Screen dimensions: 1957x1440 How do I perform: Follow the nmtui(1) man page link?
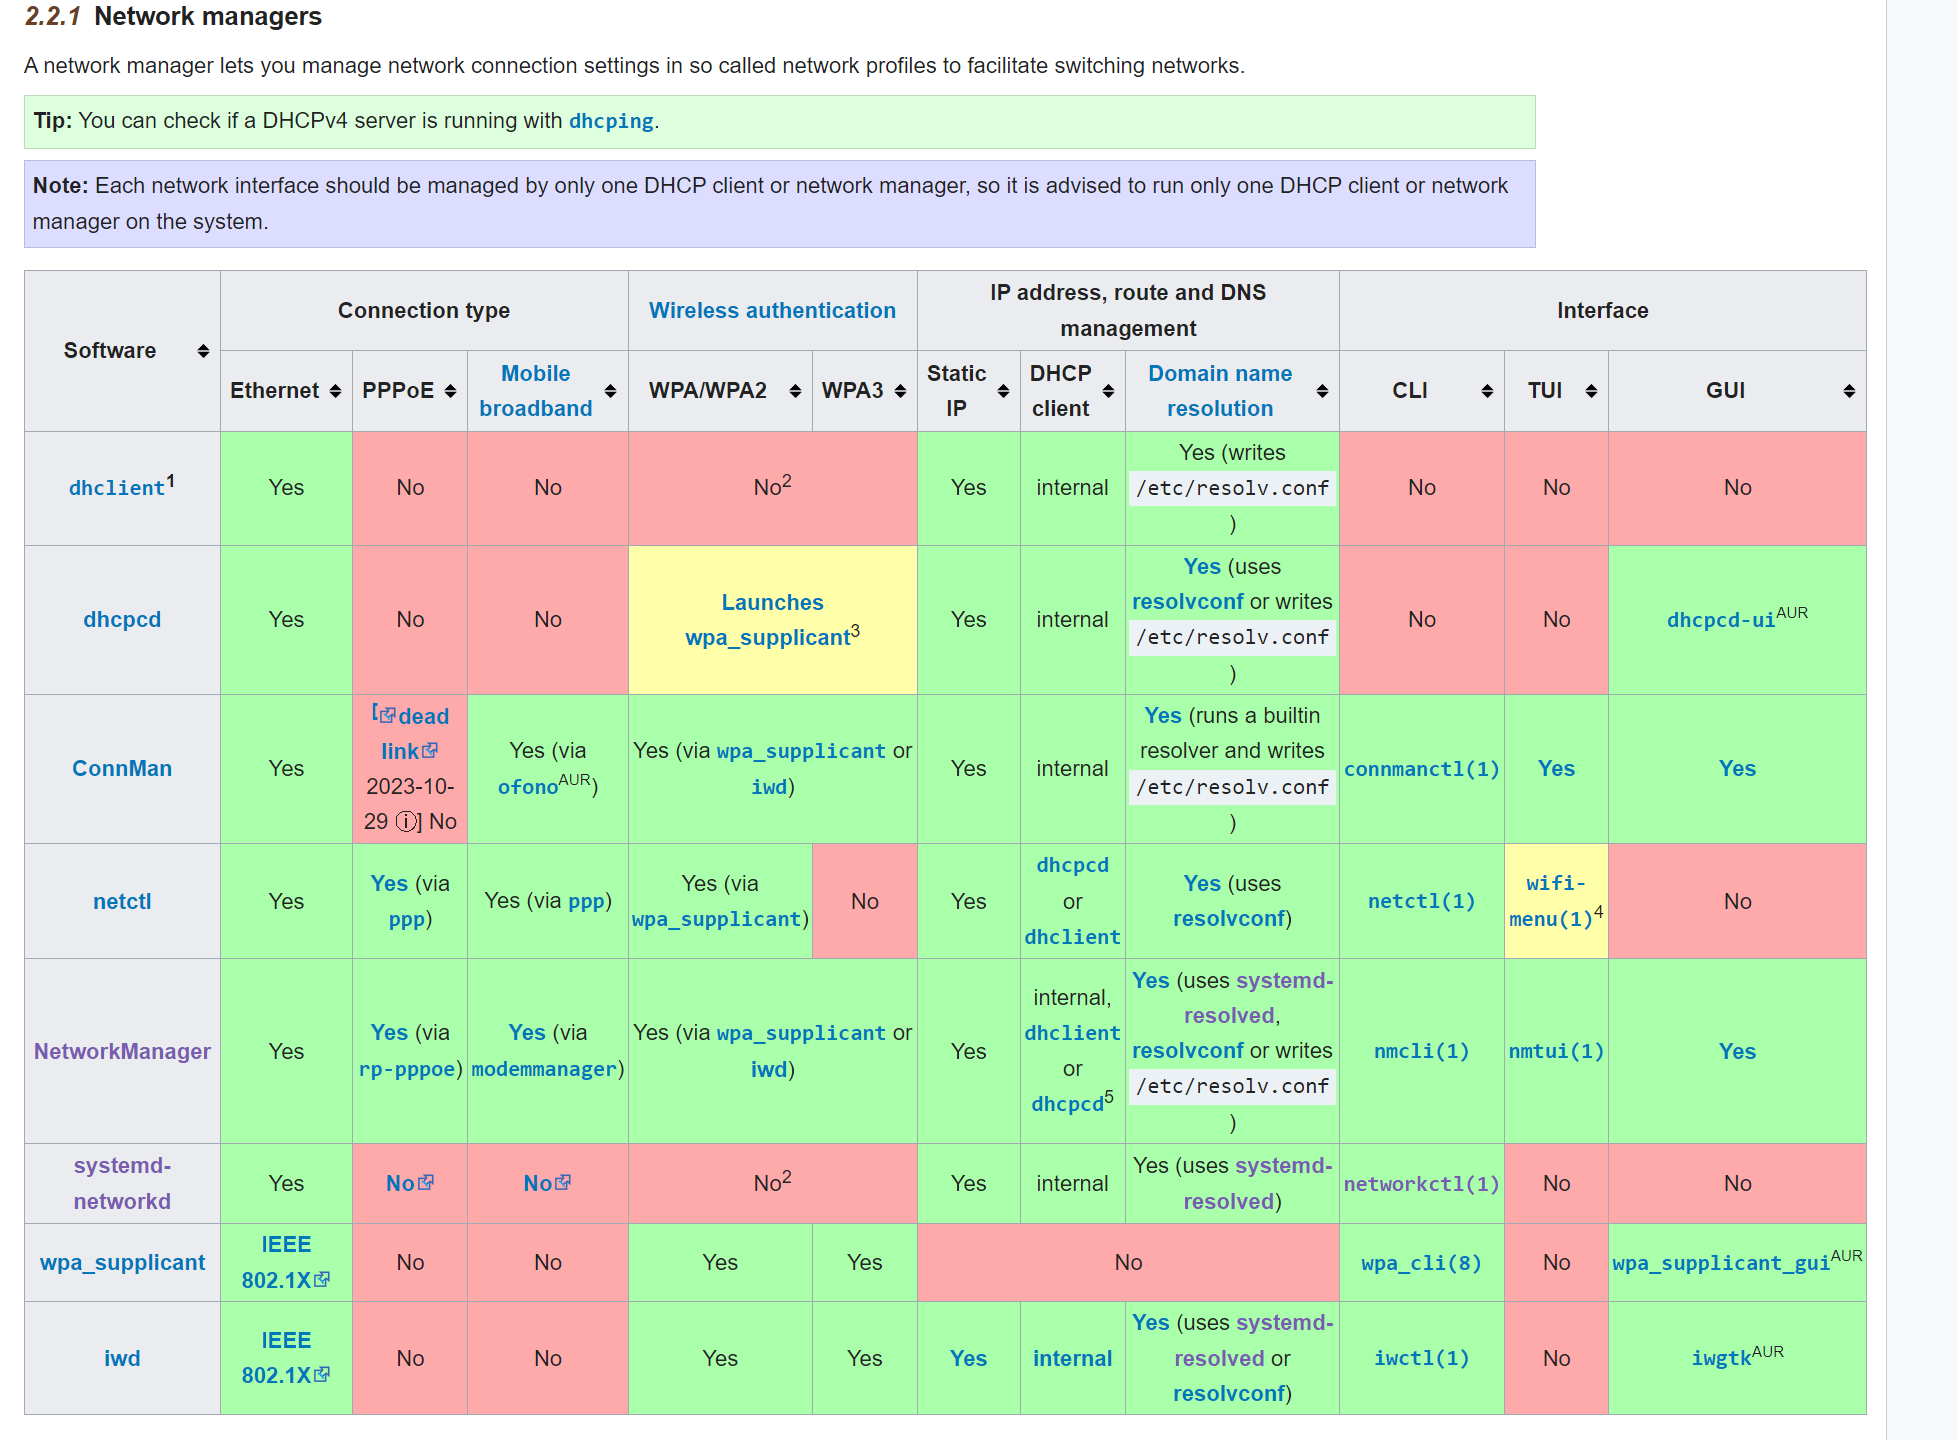click(x=1555, y=1051)
